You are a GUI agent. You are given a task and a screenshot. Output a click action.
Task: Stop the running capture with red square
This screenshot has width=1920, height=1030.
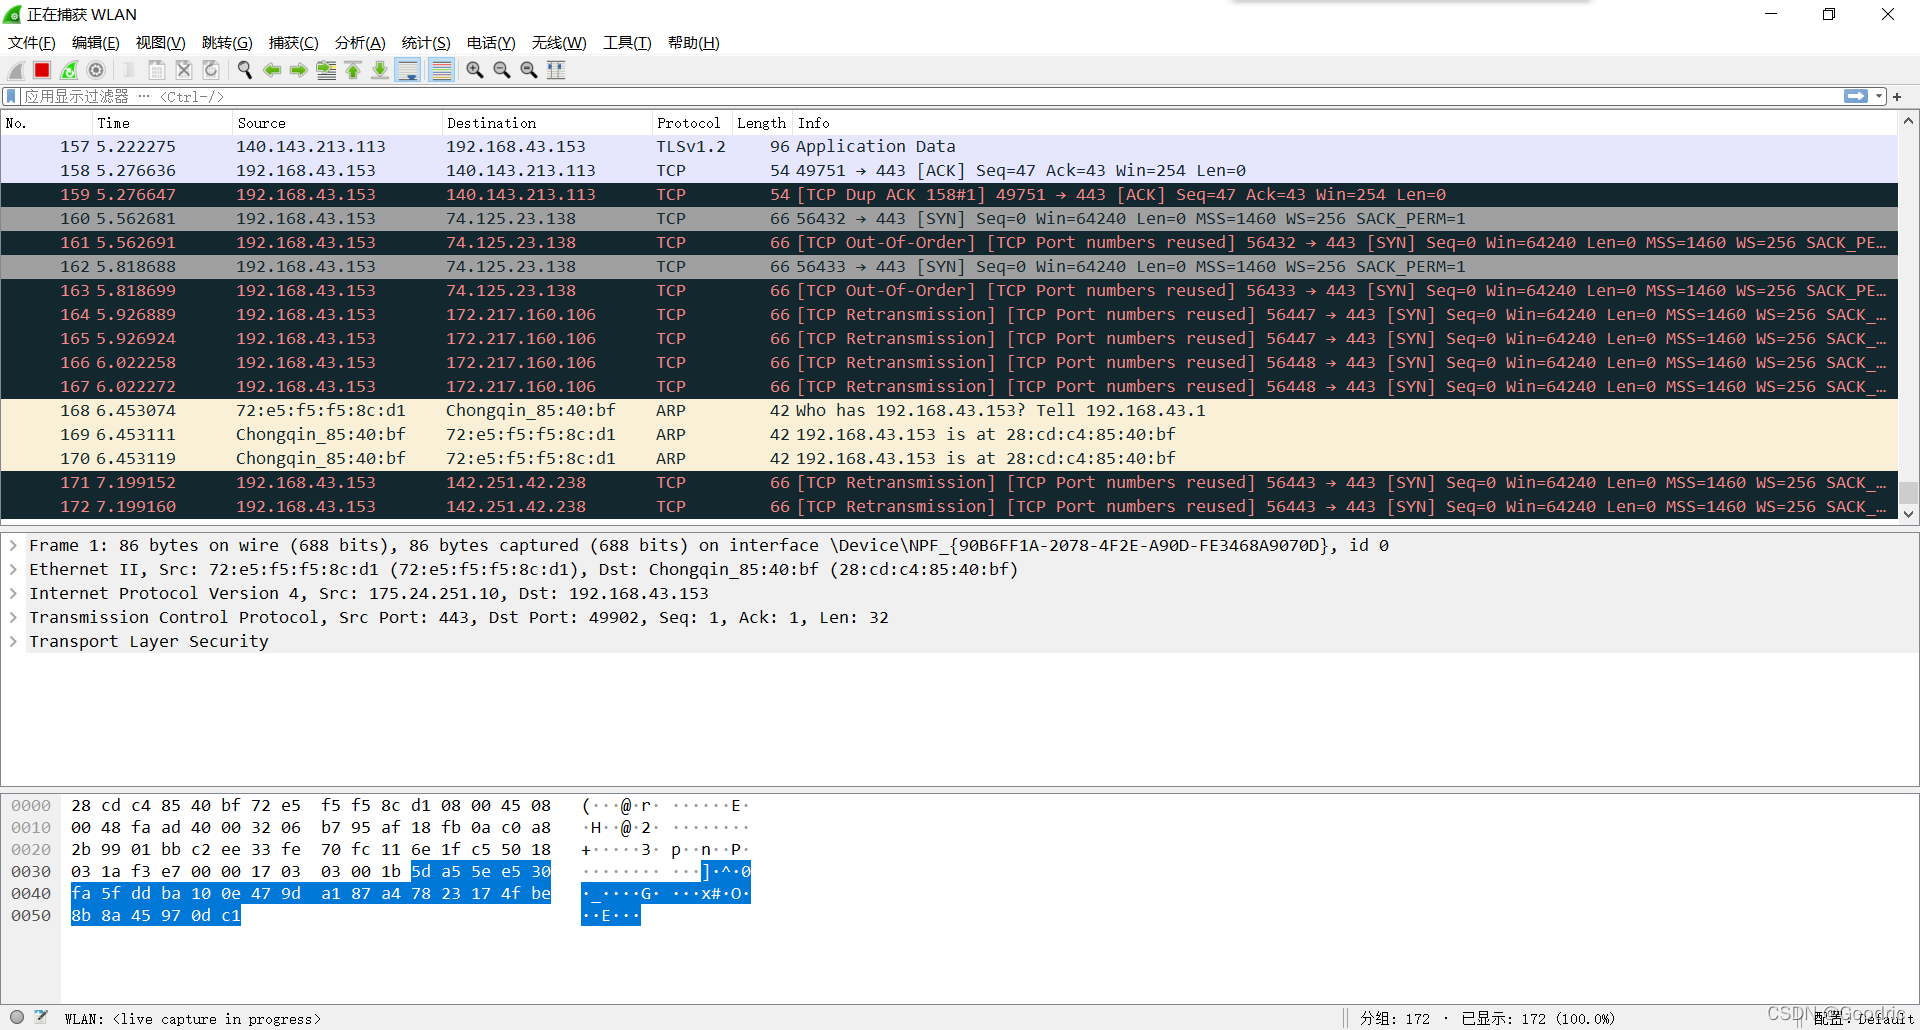42,70
